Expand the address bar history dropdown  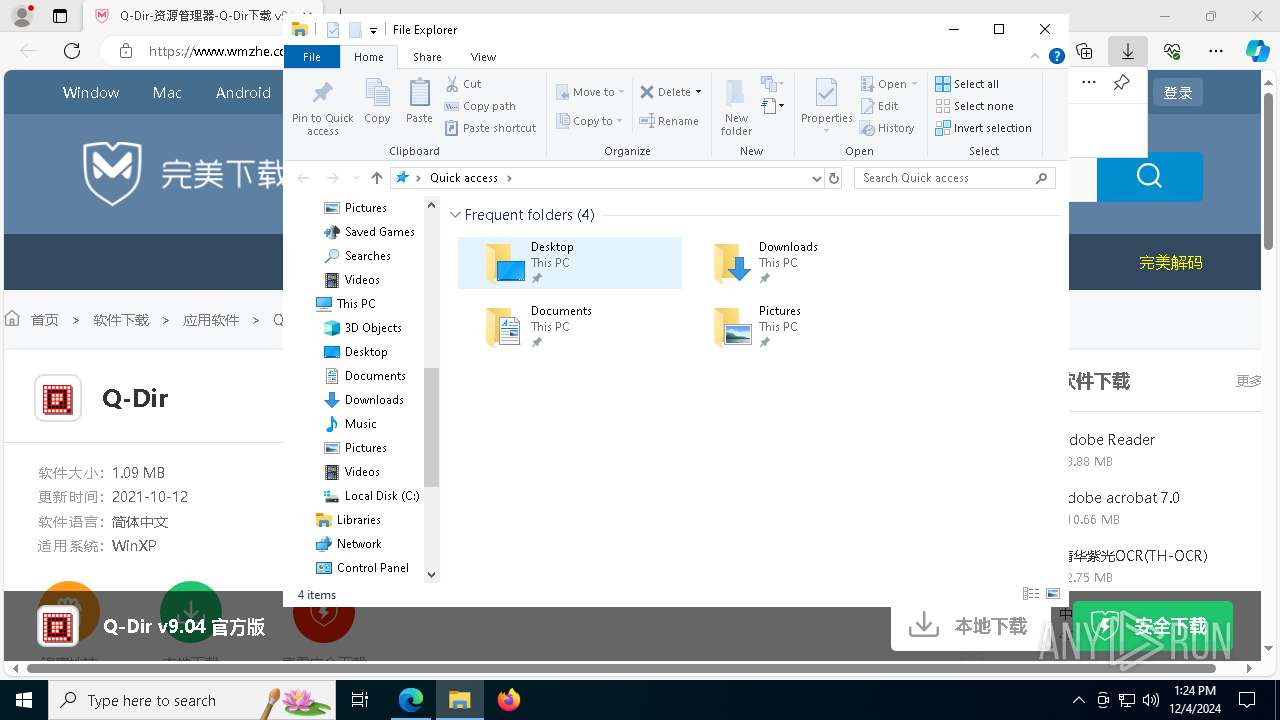coord(817,178)
